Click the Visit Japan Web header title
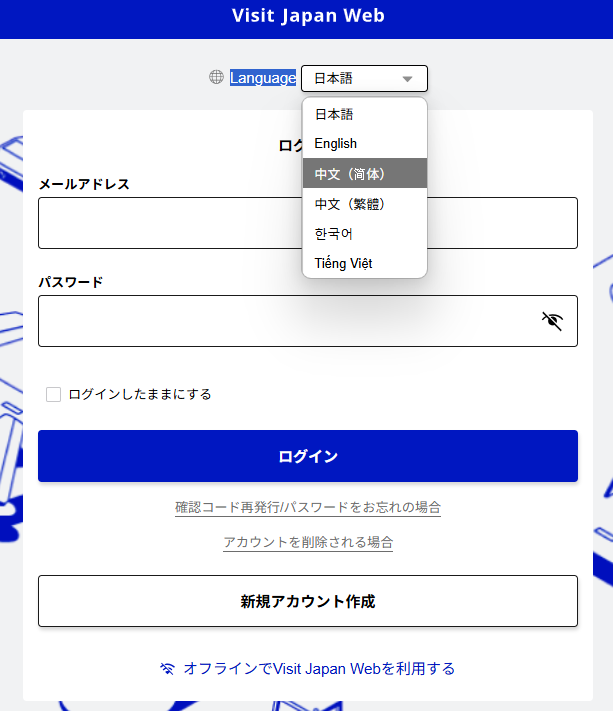This screenshot has height=711, width=613. pyautogui.click(x=308, y=16)
